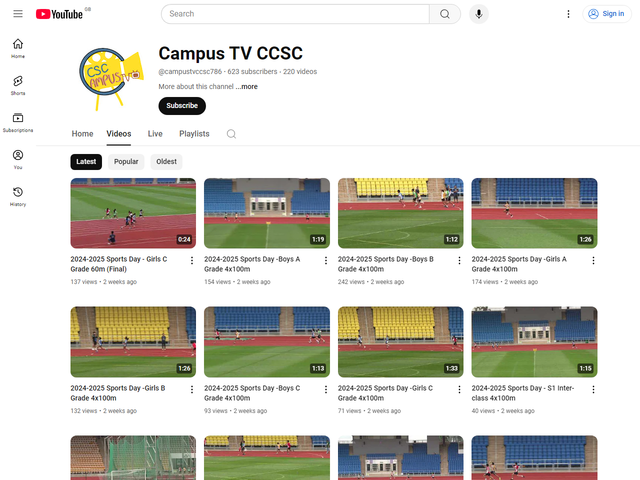Expand channel description with ...more

[x=246, y=87]
